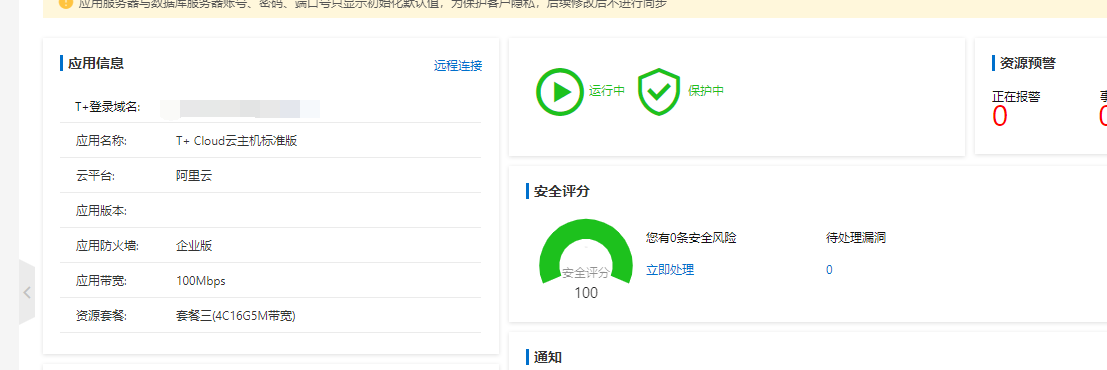Click the 应用版本 label

(x=101, y=210)
